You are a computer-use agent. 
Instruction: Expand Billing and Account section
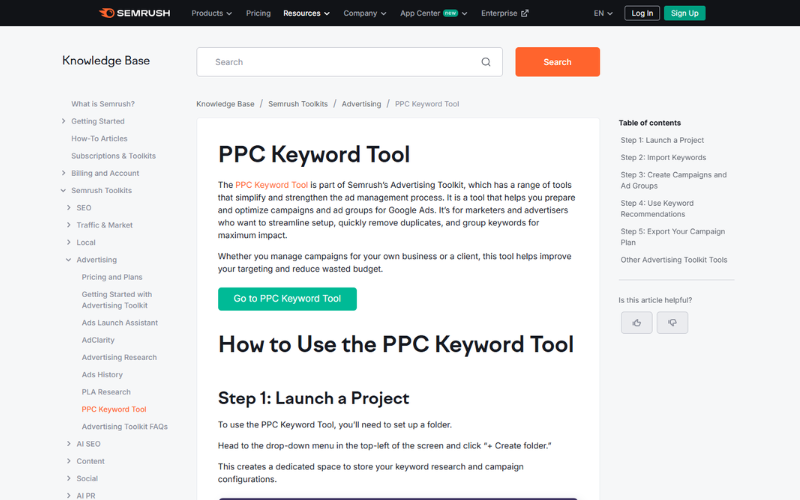pyautogui.click(x=63, y=173)
